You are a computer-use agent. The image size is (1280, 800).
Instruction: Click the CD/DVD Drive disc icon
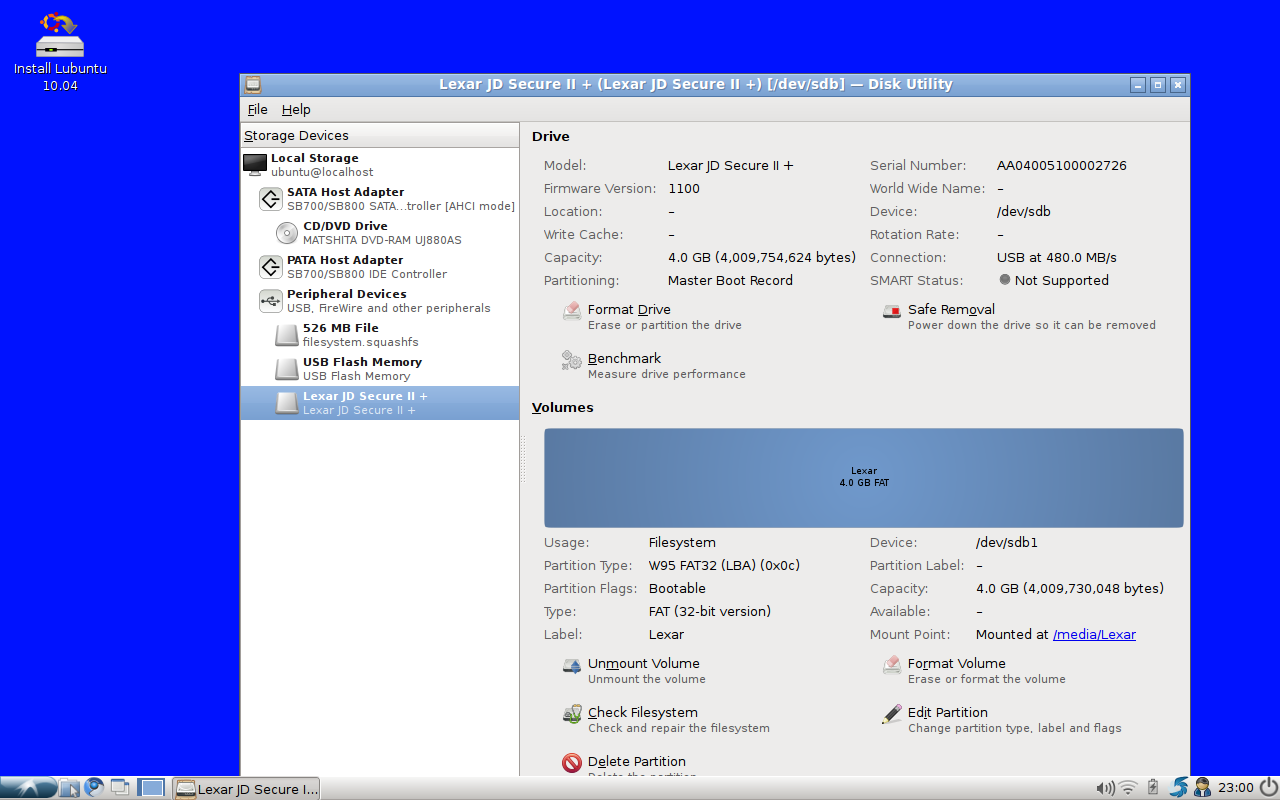[287, 233]
